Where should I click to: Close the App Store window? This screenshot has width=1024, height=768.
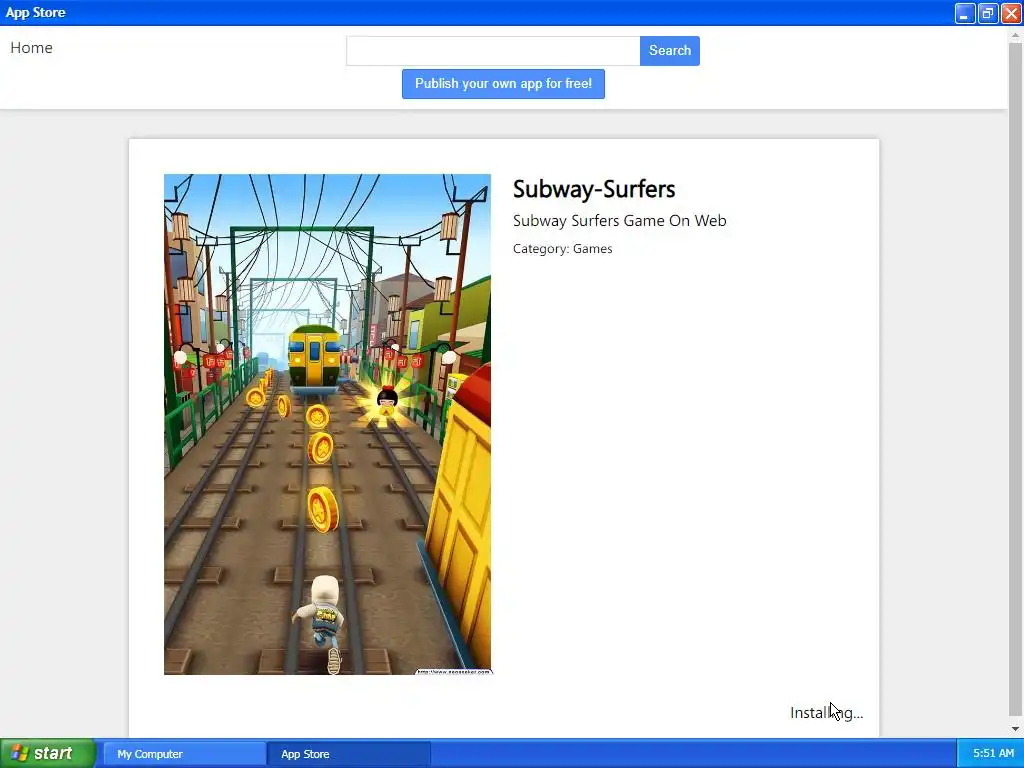tap(1011, 13)
